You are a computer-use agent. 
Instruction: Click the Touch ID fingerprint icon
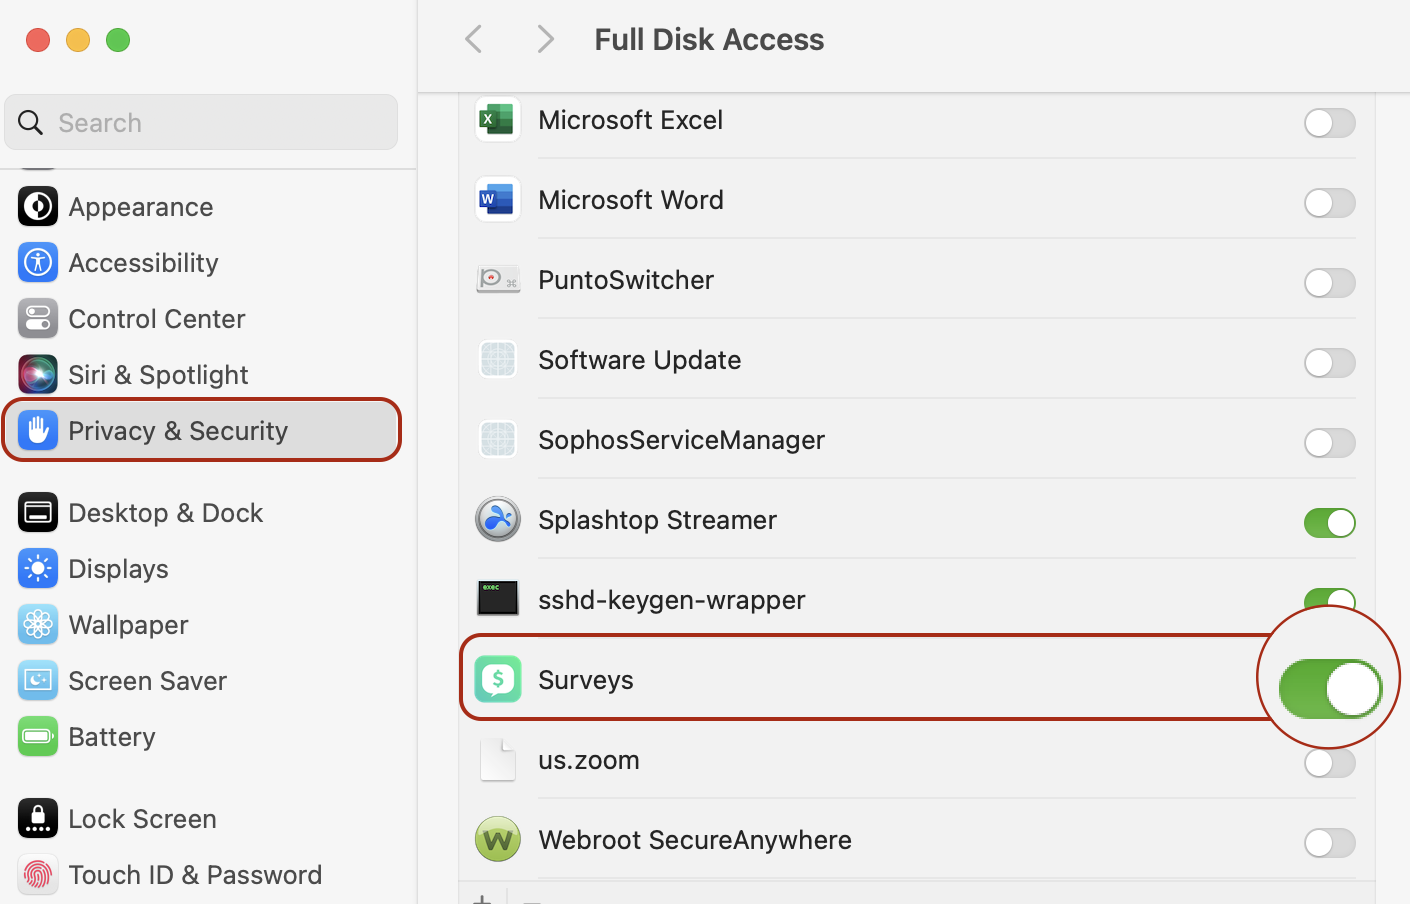pos(38,875)
